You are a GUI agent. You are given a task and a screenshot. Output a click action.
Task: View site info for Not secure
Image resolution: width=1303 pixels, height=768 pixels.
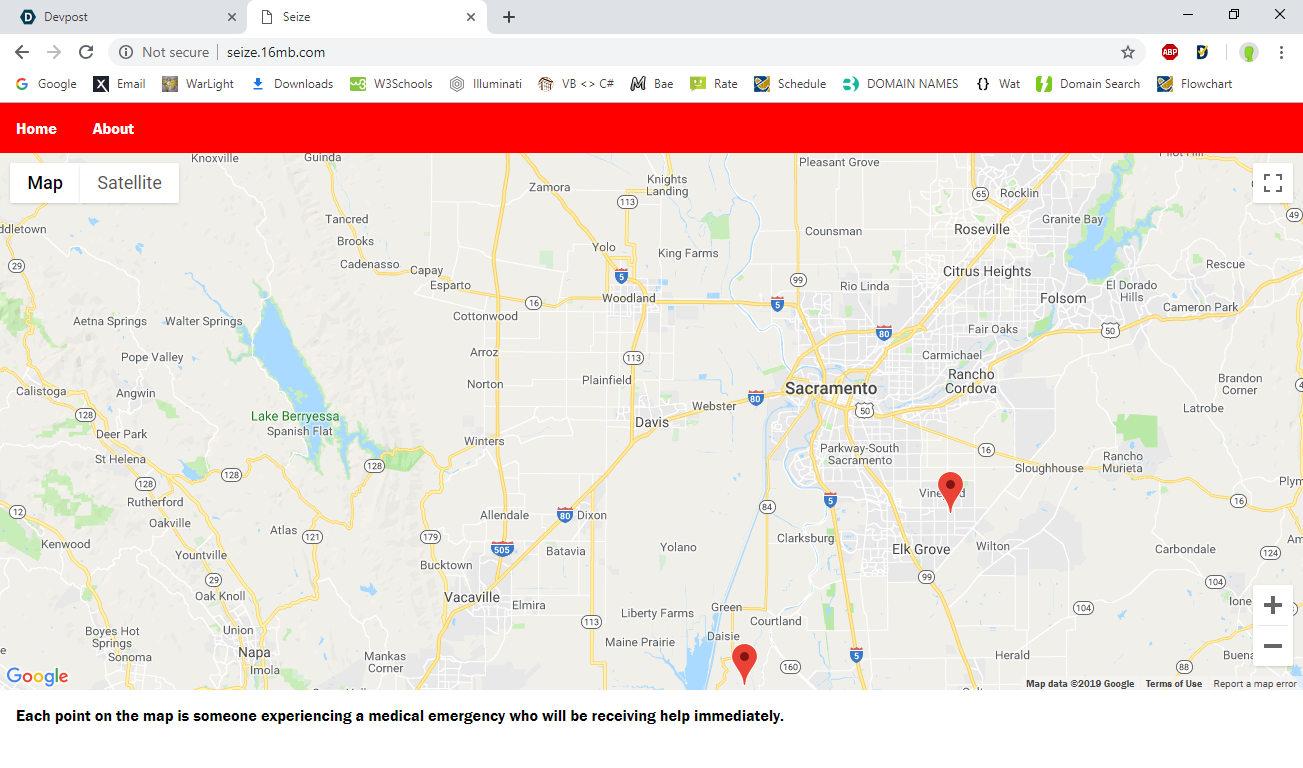pyautogui.click(x=164, y=52)
